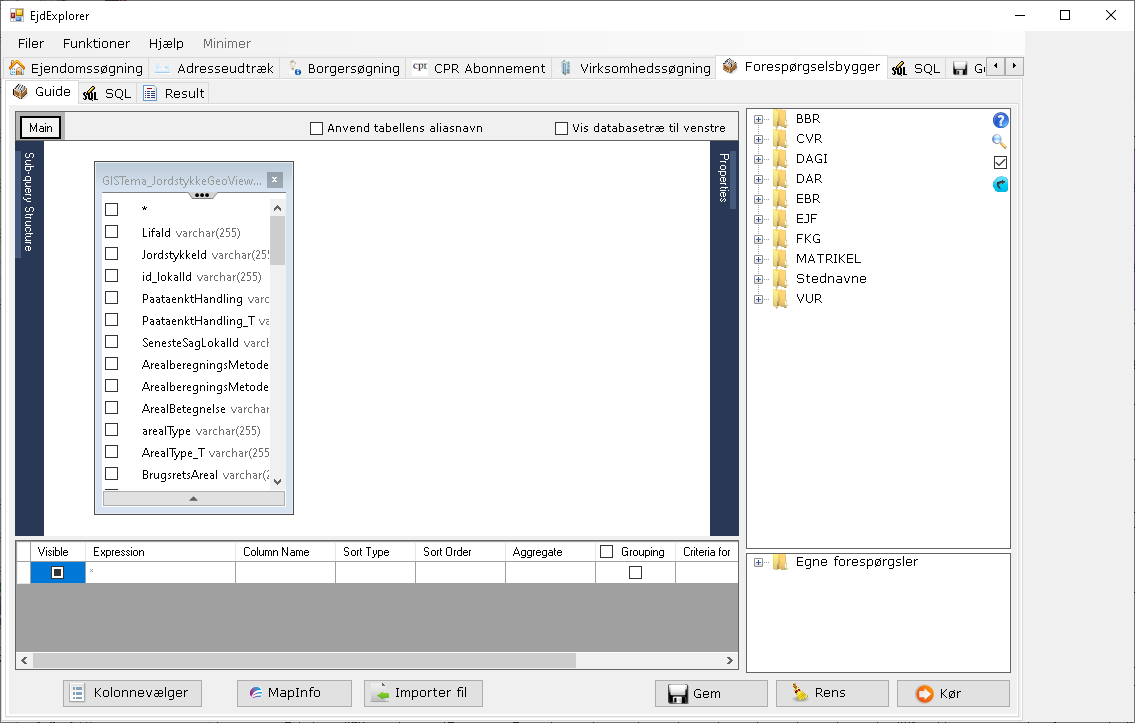Run the query with Kør button
The height and width of the screenshot is (723, 1135).
coord(953,693)
